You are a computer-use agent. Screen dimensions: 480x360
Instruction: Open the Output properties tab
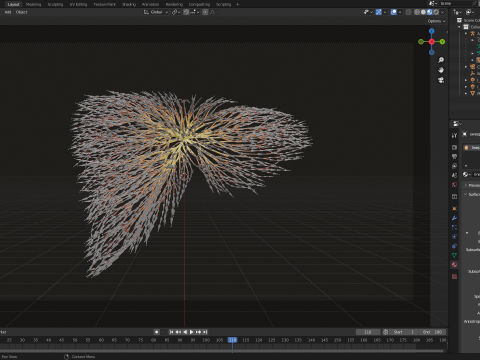point(454,156)
